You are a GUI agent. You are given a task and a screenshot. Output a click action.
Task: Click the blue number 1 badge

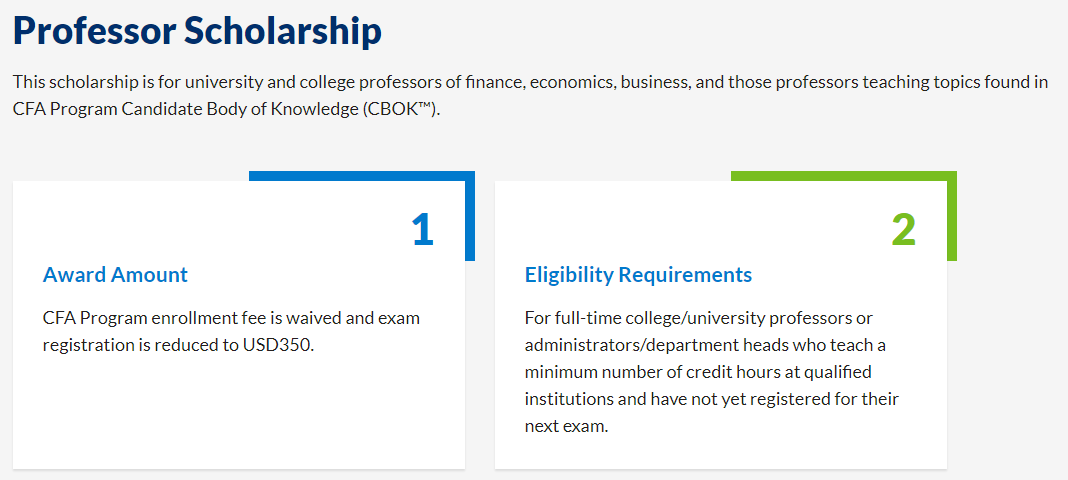tap(423, 229)
